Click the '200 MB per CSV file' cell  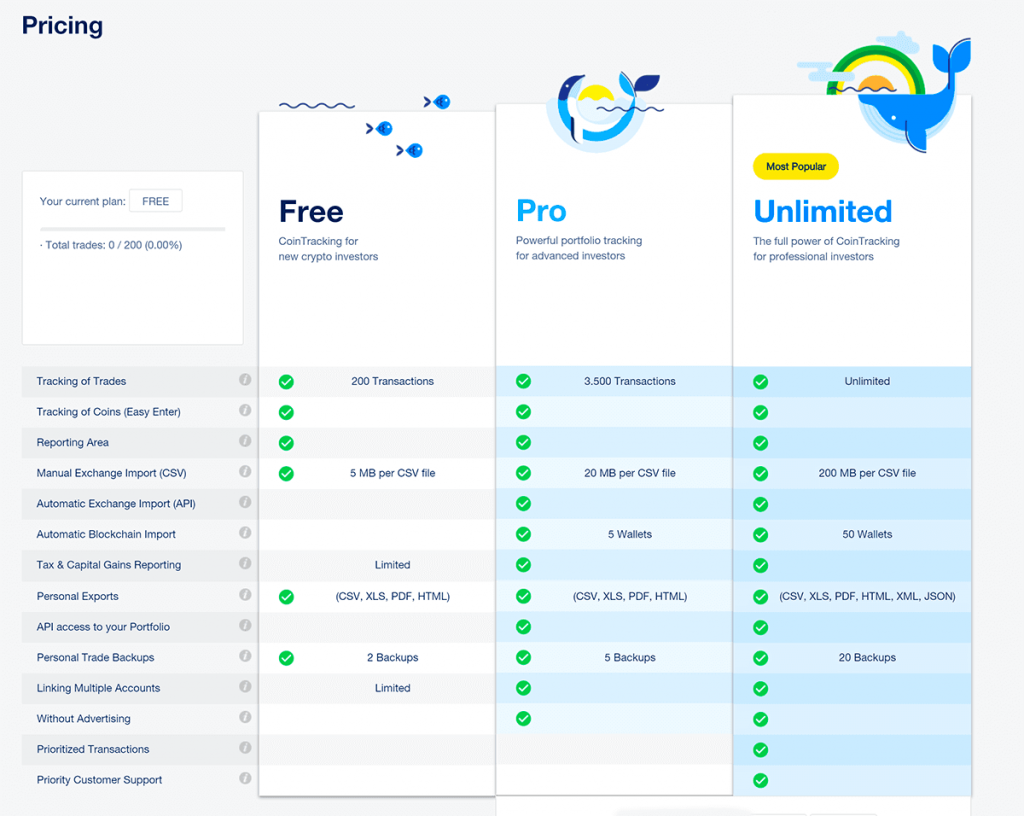867,473
